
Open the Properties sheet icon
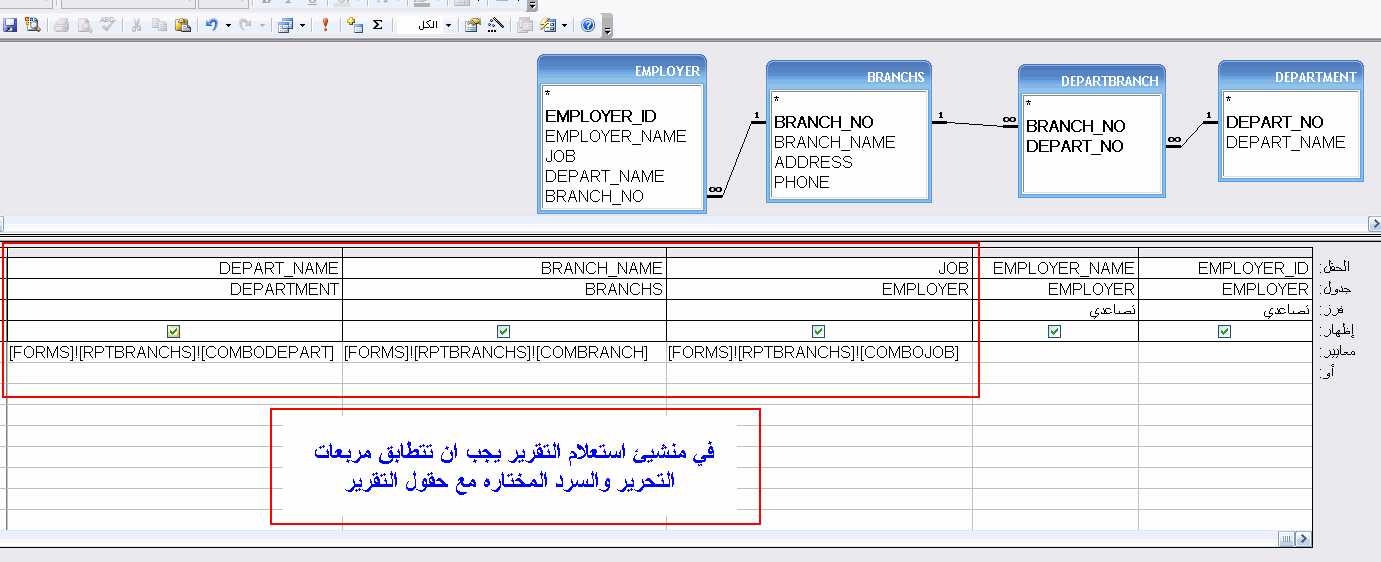pyautogui.click(x=473, y=25)
